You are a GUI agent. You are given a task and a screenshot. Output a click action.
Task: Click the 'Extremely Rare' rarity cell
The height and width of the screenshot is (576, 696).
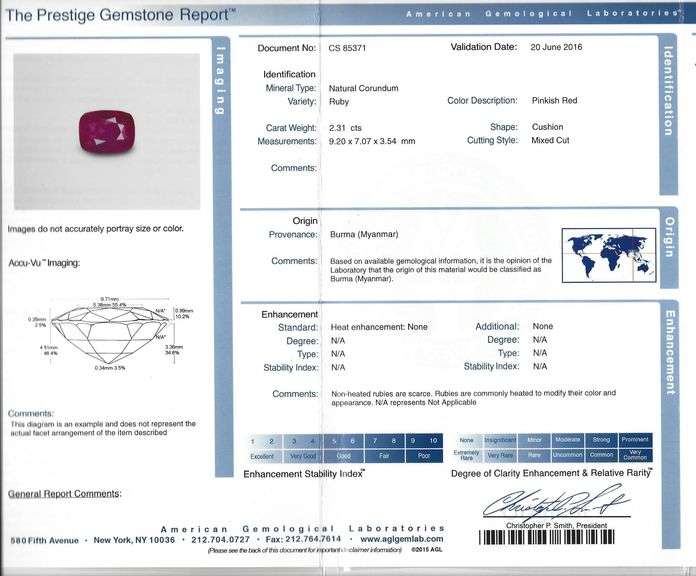click(x=467, y=455)
